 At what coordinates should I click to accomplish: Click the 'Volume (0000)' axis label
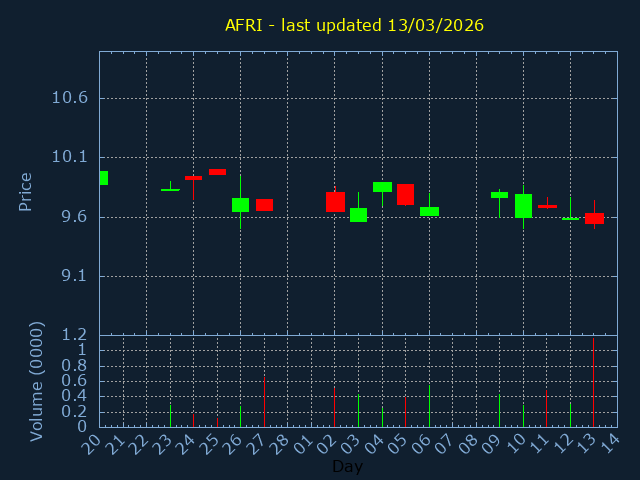coord(37,381)
